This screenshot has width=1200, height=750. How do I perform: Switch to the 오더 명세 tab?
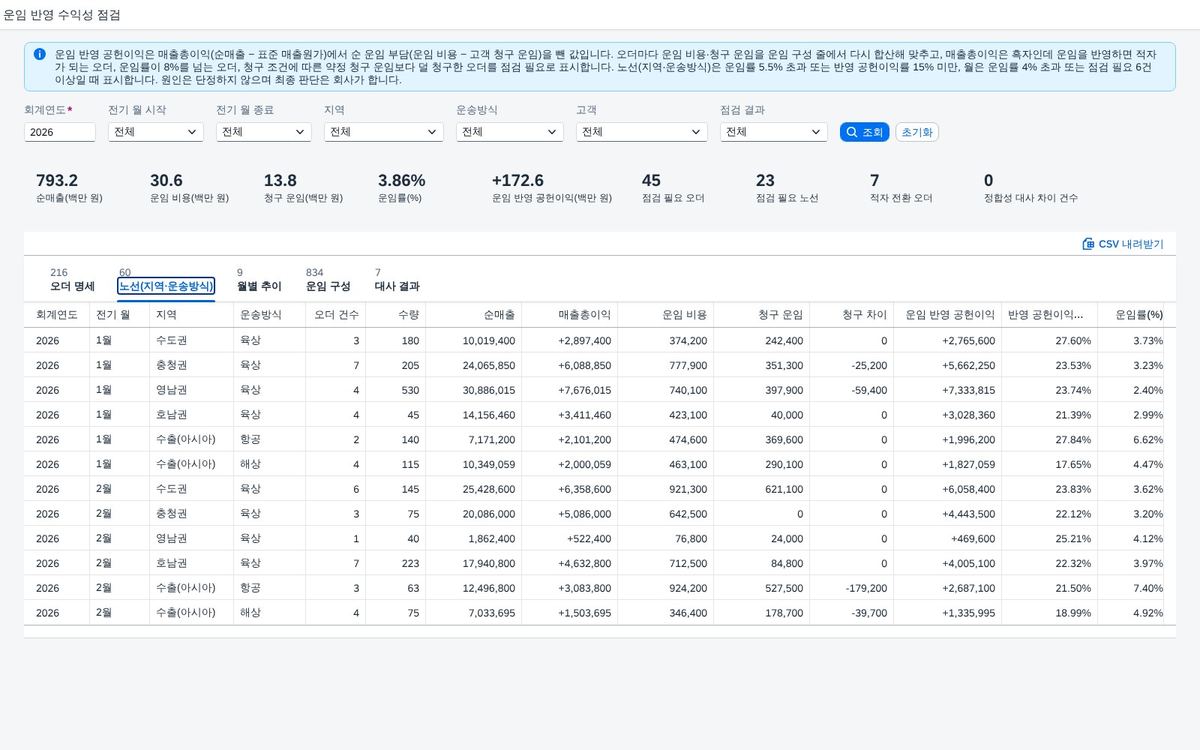point(72,280)
